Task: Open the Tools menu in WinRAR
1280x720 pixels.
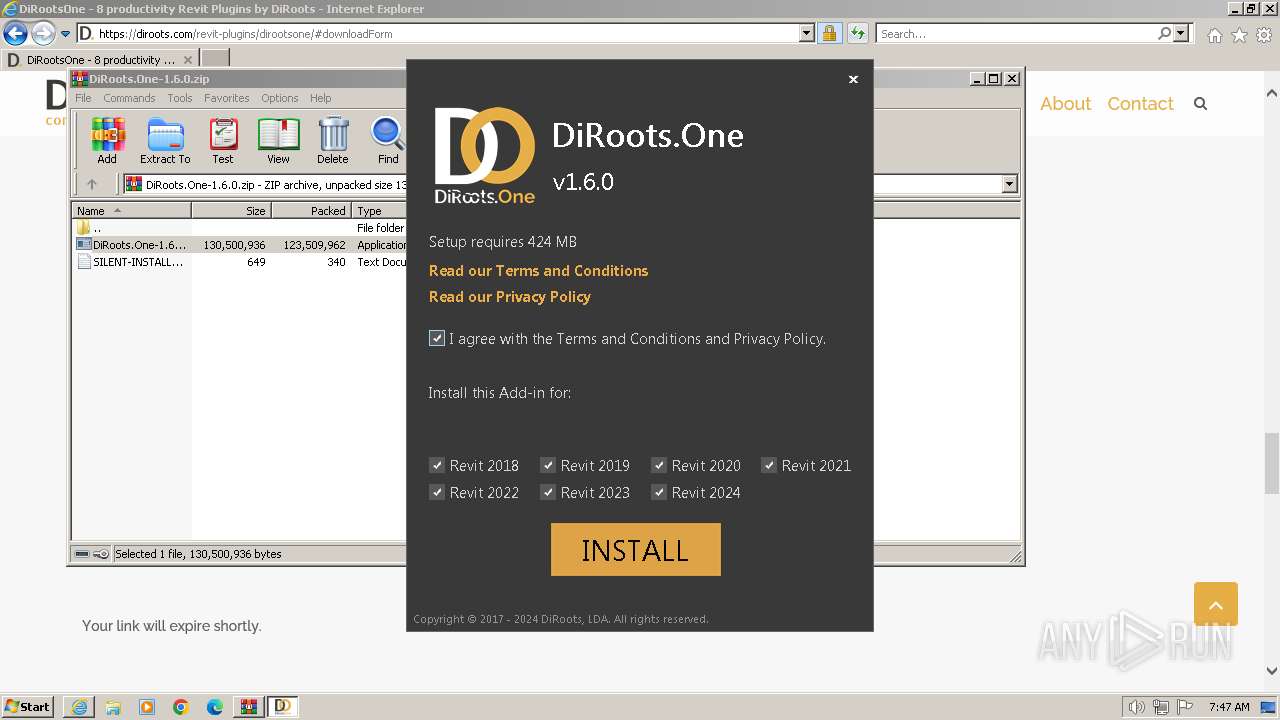Action: tap(180, 98)
